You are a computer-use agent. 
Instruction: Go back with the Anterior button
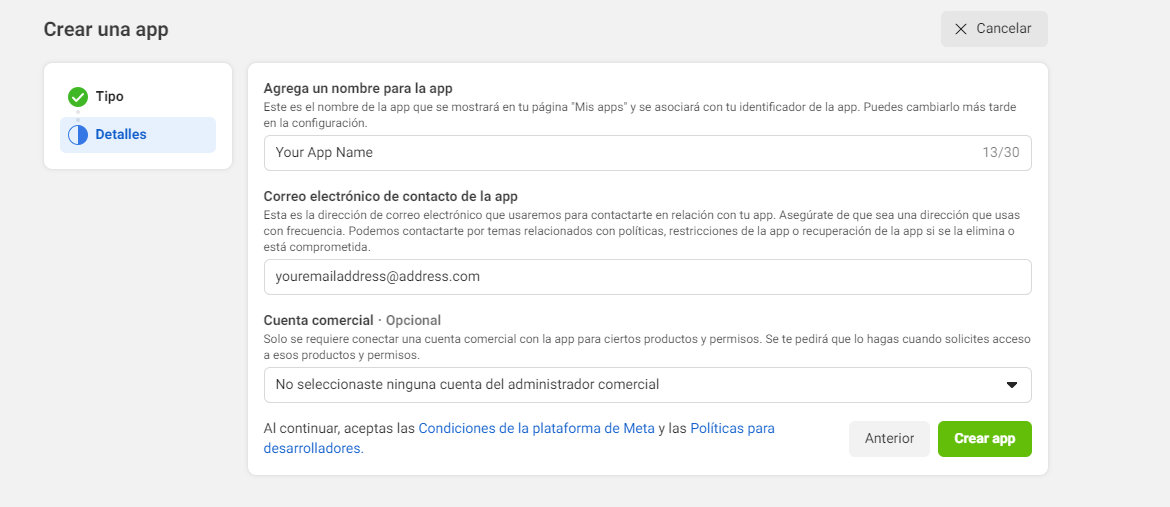pos(889,439)
